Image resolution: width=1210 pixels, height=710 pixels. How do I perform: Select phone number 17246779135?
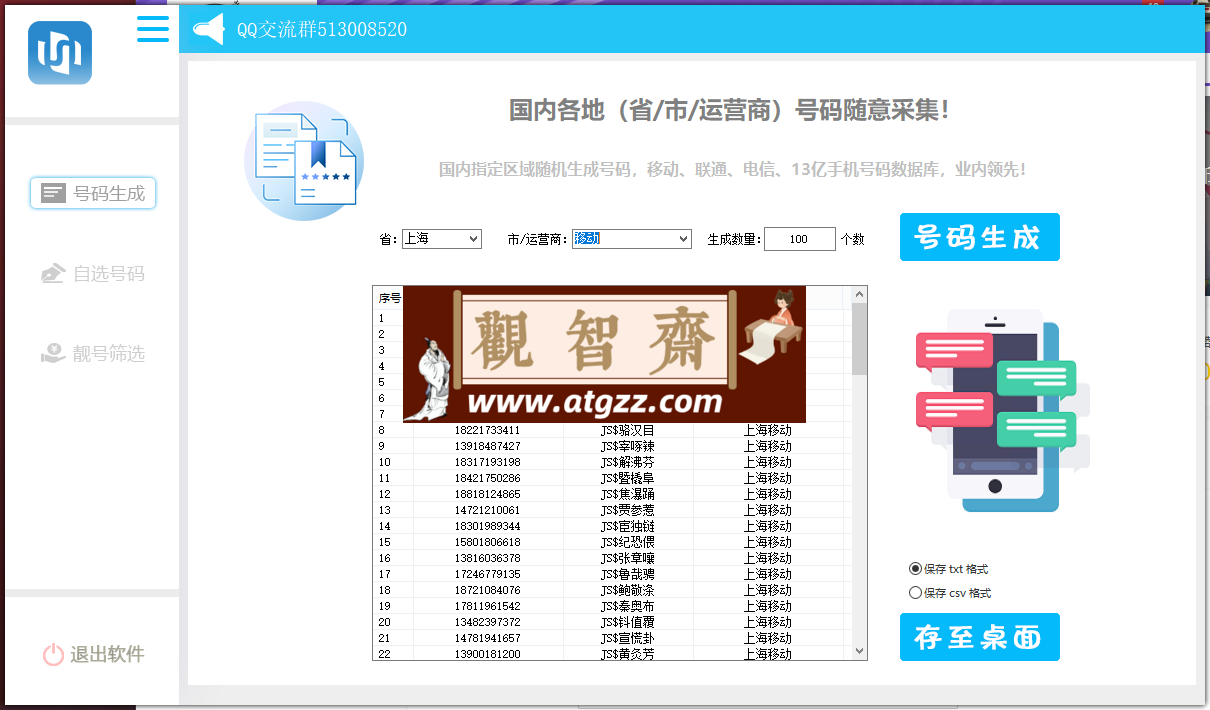click(x=487, y=574)
